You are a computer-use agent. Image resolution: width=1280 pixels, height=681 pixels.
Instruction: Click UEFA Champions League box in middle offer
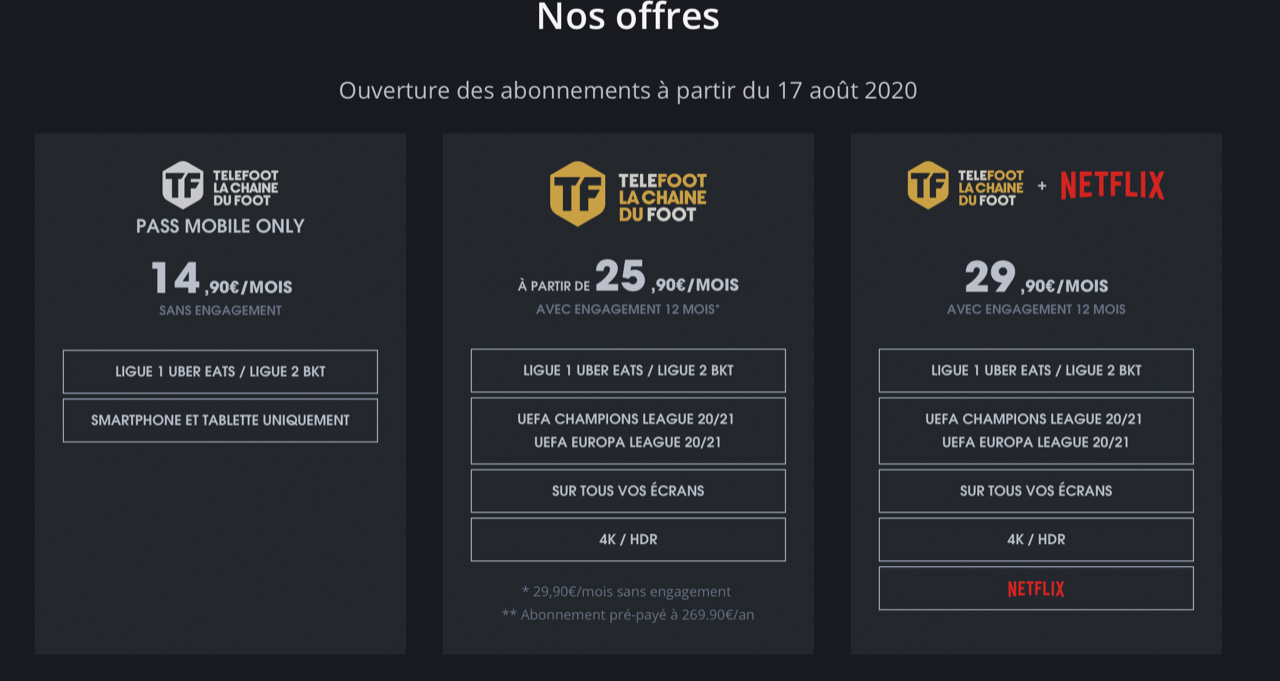pyautogui.click(x=628, y=431)
